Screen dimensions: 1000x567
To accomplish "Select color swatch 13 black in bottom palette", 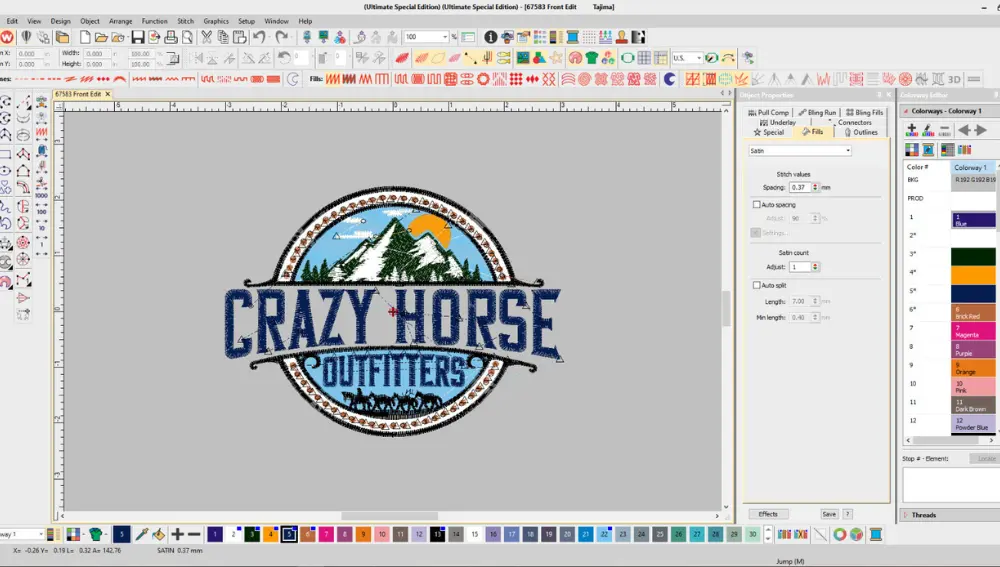I will pyautogui.click(x=438, y=534).
